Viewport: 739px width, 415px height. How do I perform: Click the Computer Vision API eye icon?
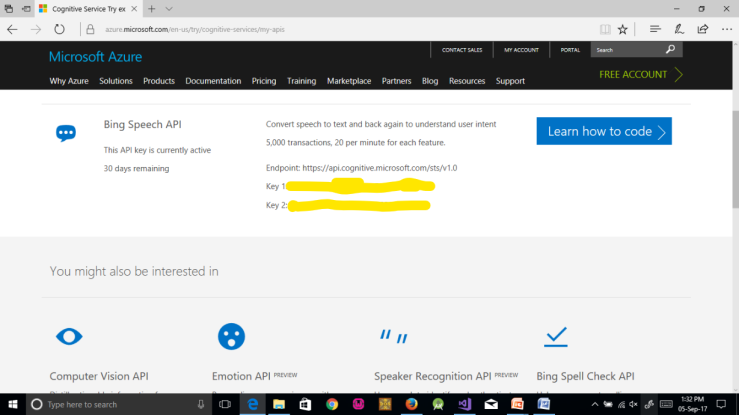69,336
